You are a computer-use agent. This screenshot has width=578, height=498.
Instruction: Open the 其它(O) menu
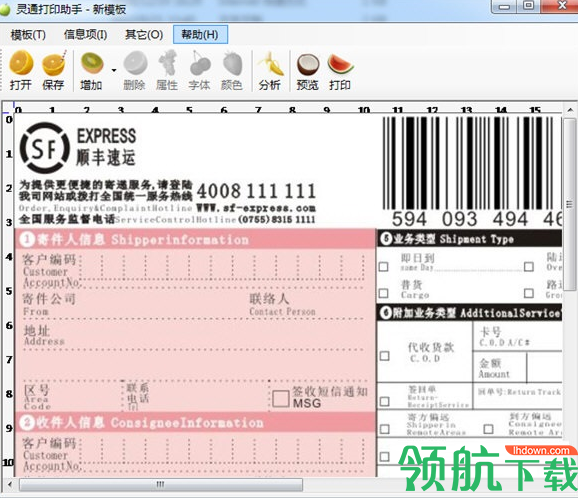144,35
